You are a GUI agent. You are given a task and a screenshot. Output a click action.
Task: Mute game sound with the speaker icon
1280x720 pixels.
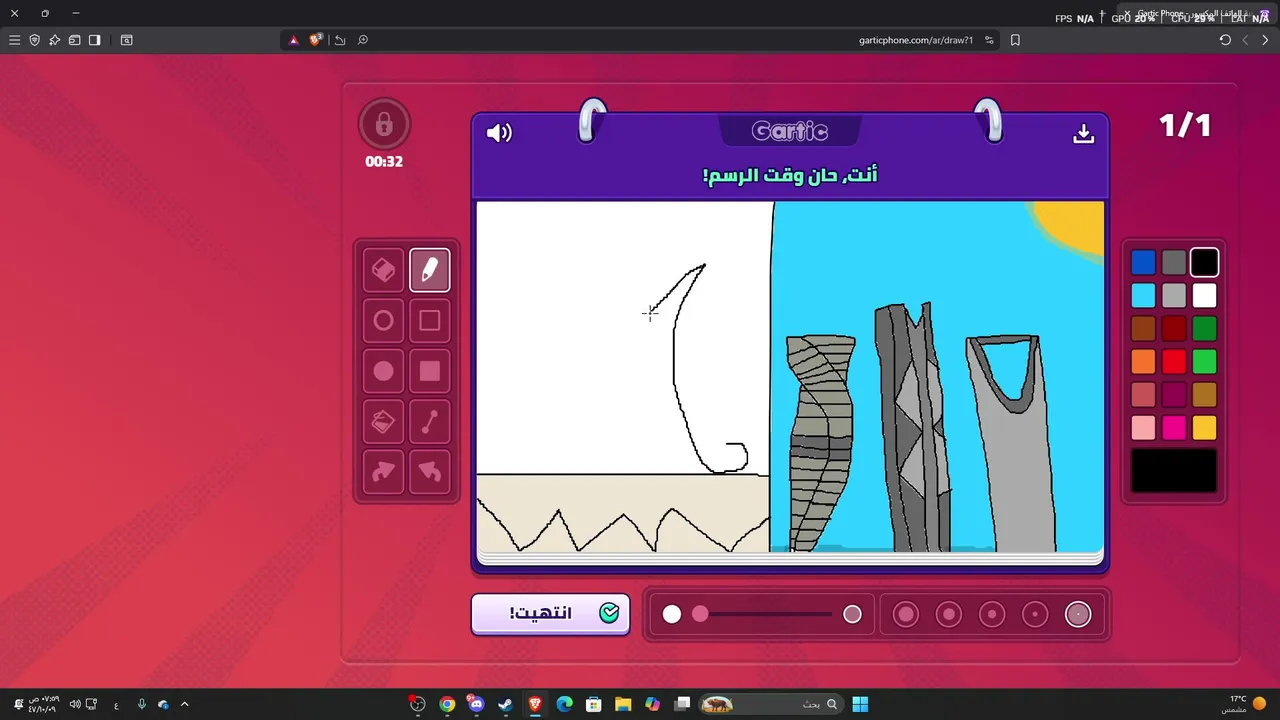pyautogui.click(x=498, y=133)
